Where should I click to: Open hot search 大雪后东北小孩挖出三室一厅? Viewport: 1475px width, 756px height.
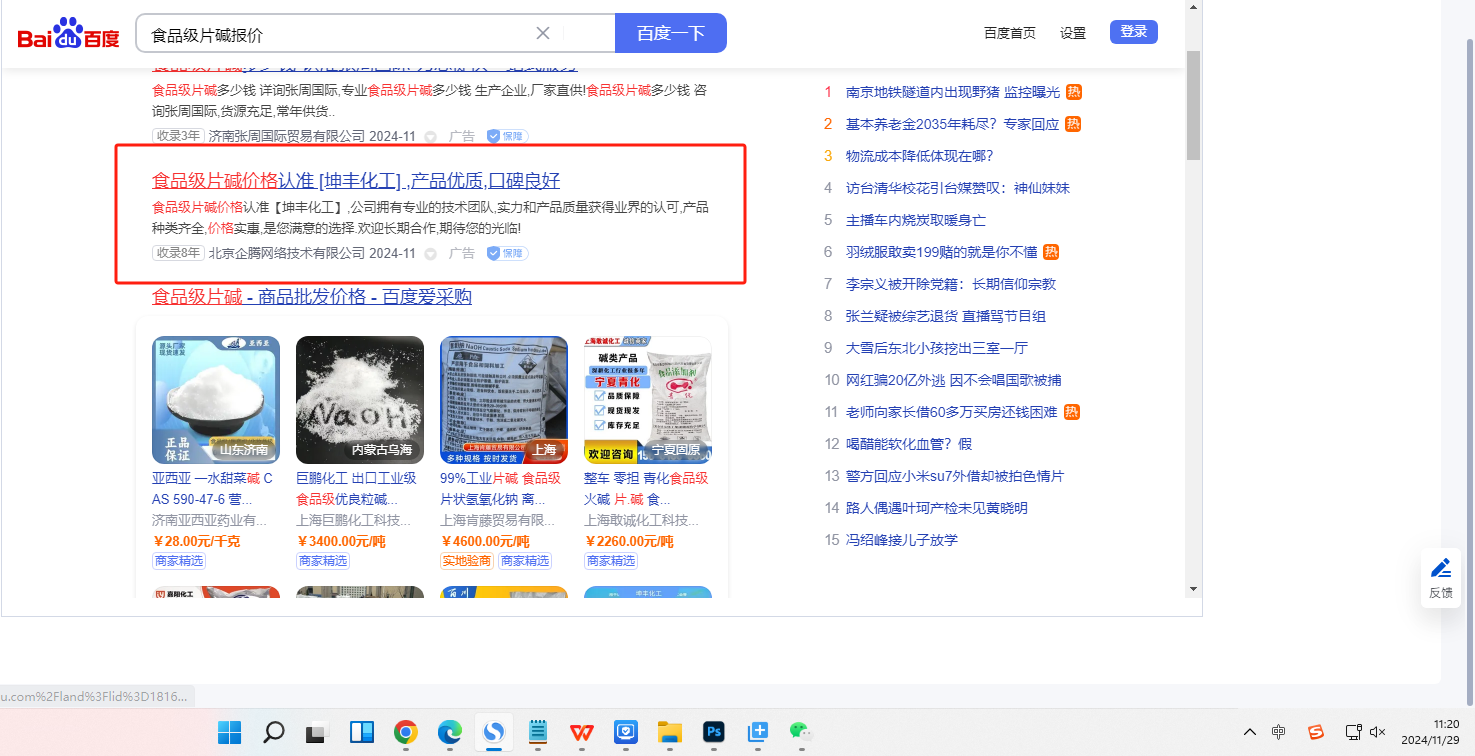(937, 348)
